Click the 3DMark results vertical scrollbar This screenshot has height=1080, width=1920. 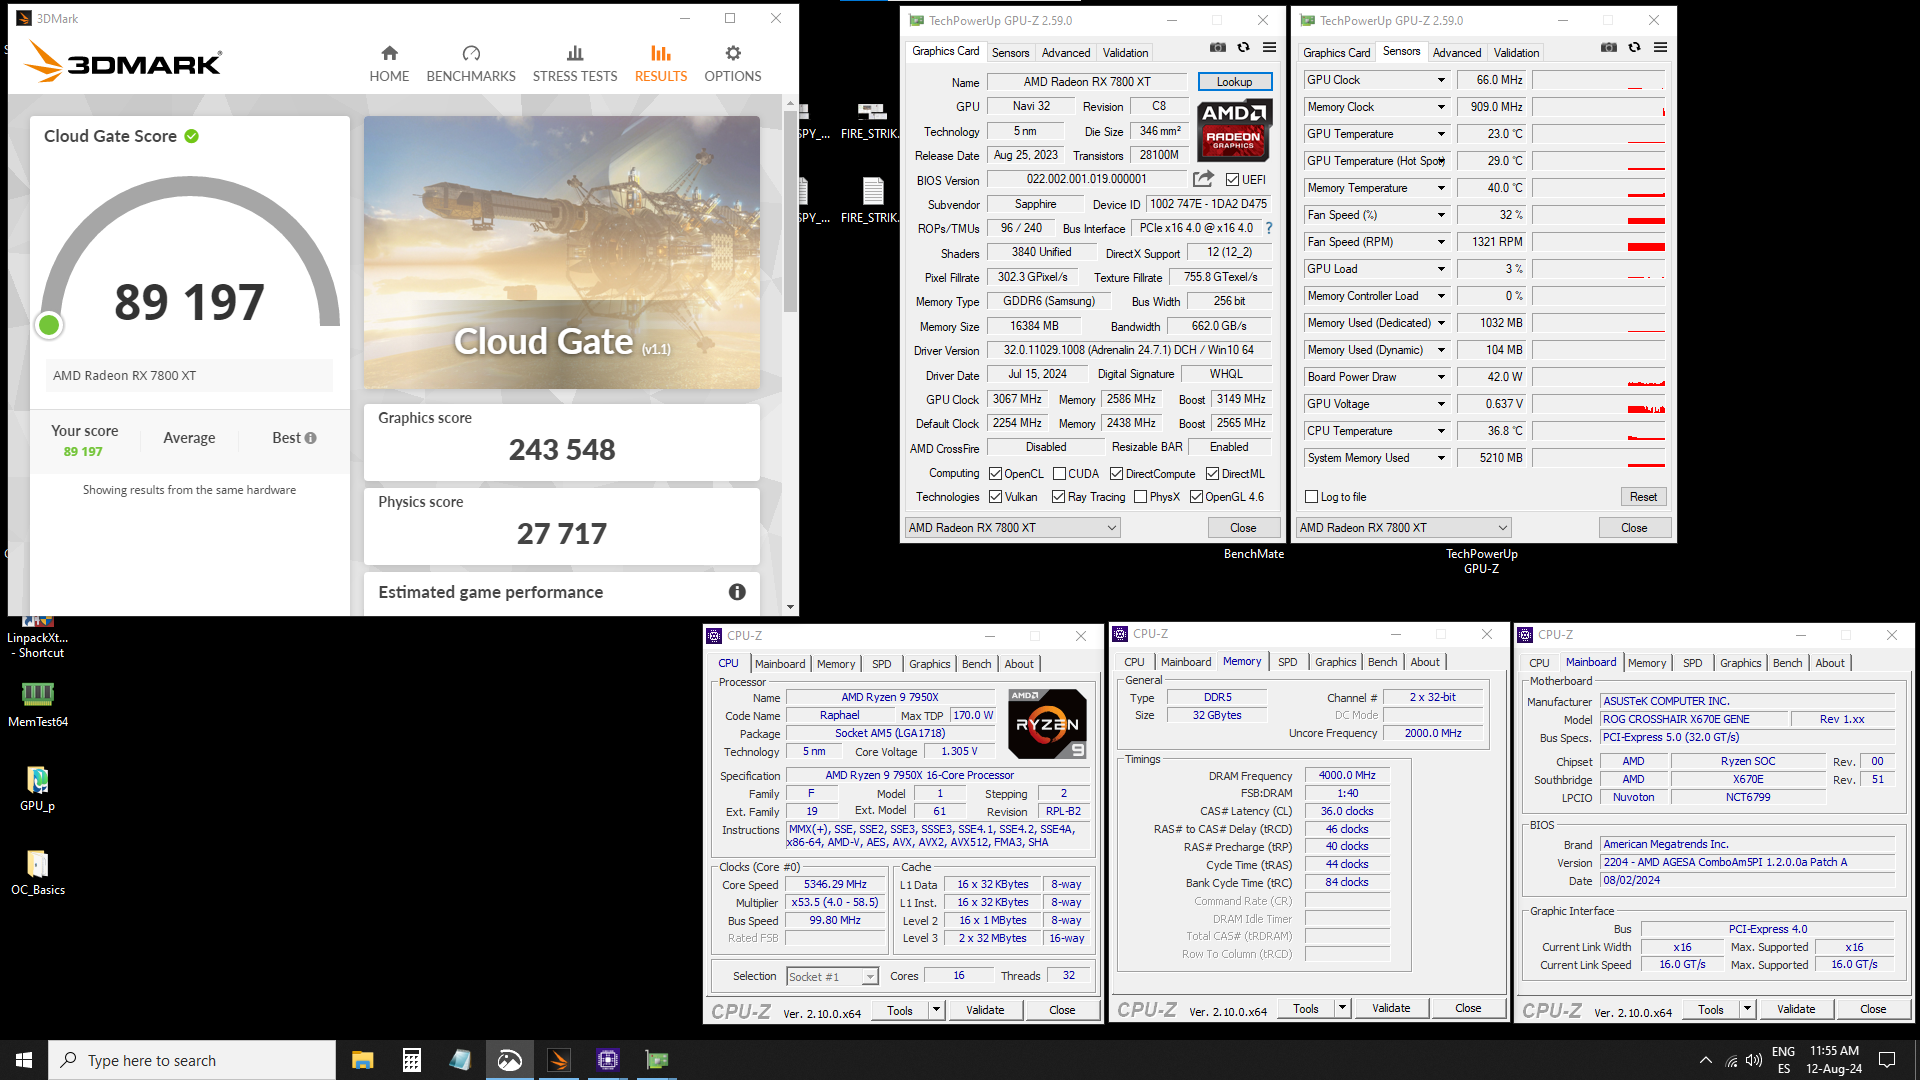[x=790, y=210]
